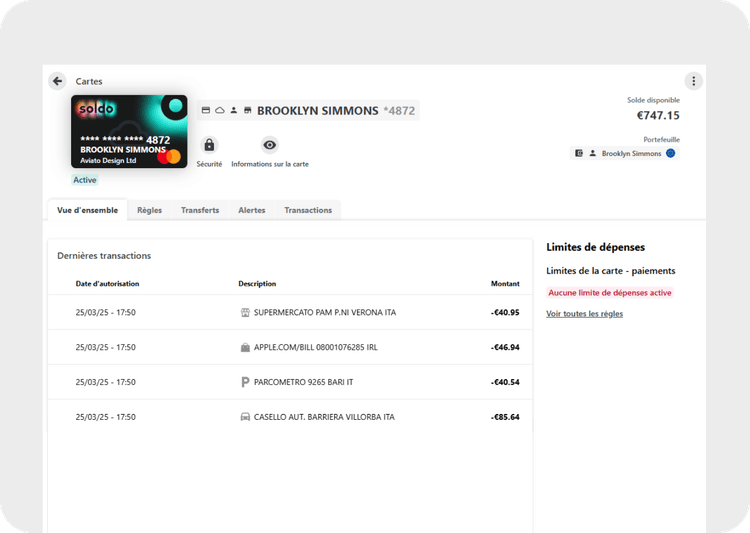750x533 pixels.
Task: Open the Transferts tab
Action: pyautogui.click(x=200, y=210)
